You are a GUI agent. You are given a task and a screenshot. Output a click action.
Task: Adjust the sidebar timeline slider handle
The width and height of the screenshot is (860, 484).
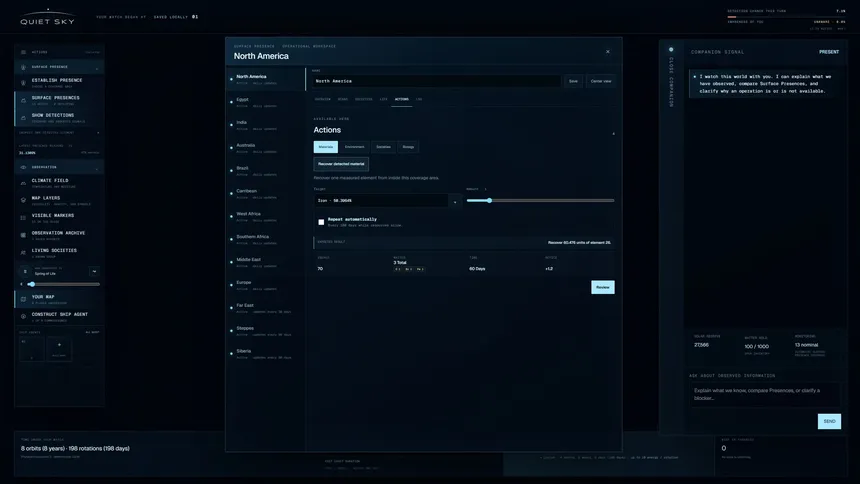point(32,284)
